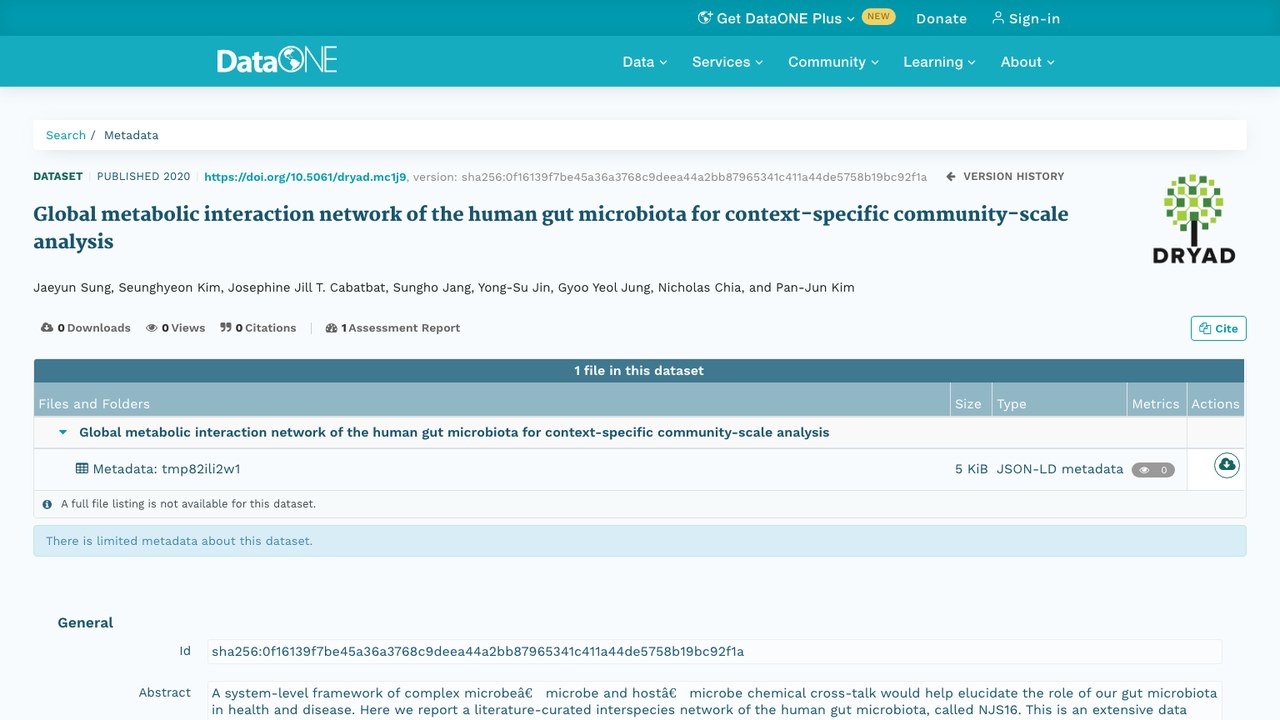Go to Version History
The image size is (1280, 720).
pyautogui.click(x=1005, y=176)
